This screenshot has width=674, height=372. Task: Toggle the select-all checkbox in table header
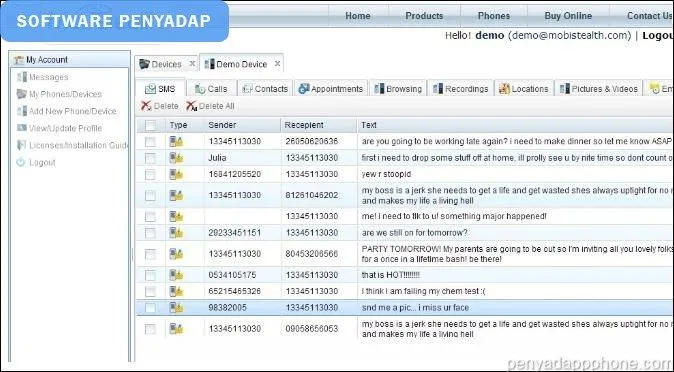pos(150,125)
